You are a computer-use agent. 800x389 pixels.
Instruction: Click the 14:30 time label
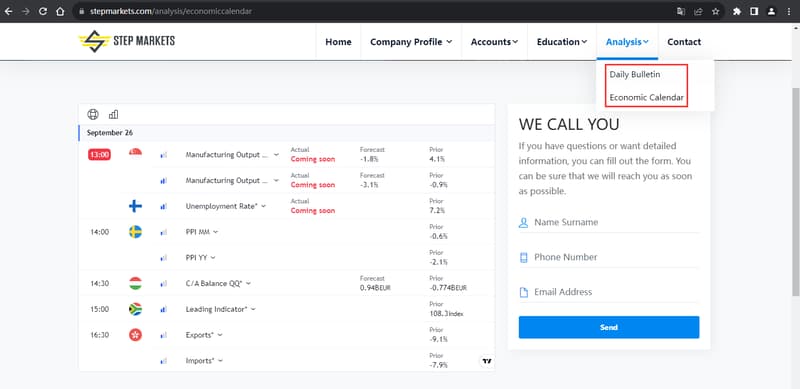click(99, 283)
